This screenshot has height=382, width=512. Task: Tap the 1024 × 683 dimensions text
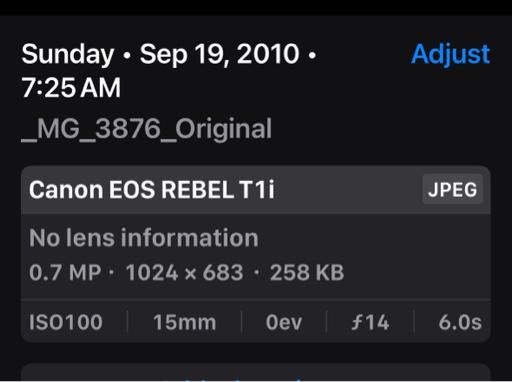coord(185,273)
